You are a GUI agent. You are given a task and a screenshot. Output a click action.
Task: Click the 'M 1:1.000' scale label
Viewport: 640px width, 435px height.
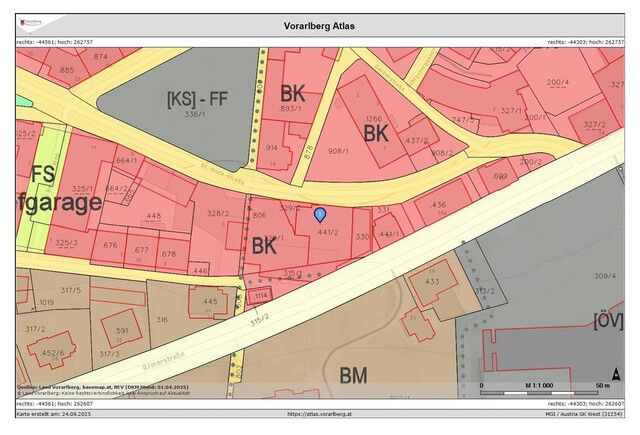pyautogui.click(x=539, y=385)
